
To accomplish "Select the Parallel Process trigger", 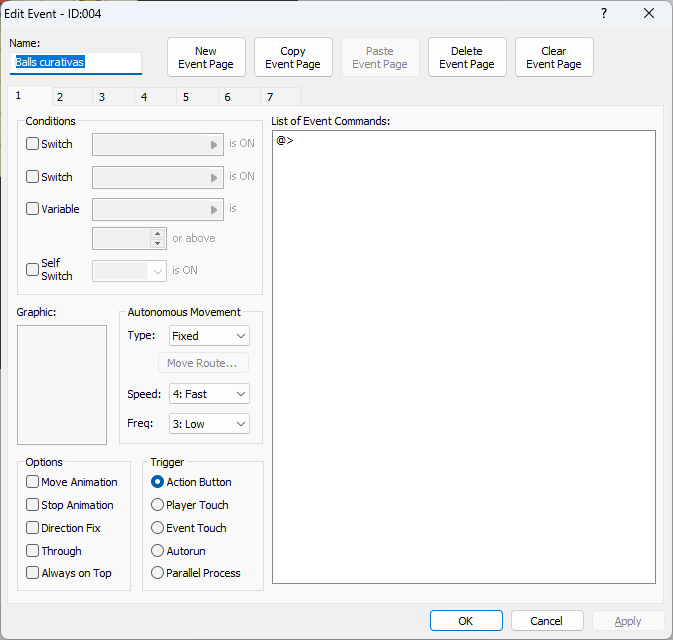I will click(x=158, y=574).
